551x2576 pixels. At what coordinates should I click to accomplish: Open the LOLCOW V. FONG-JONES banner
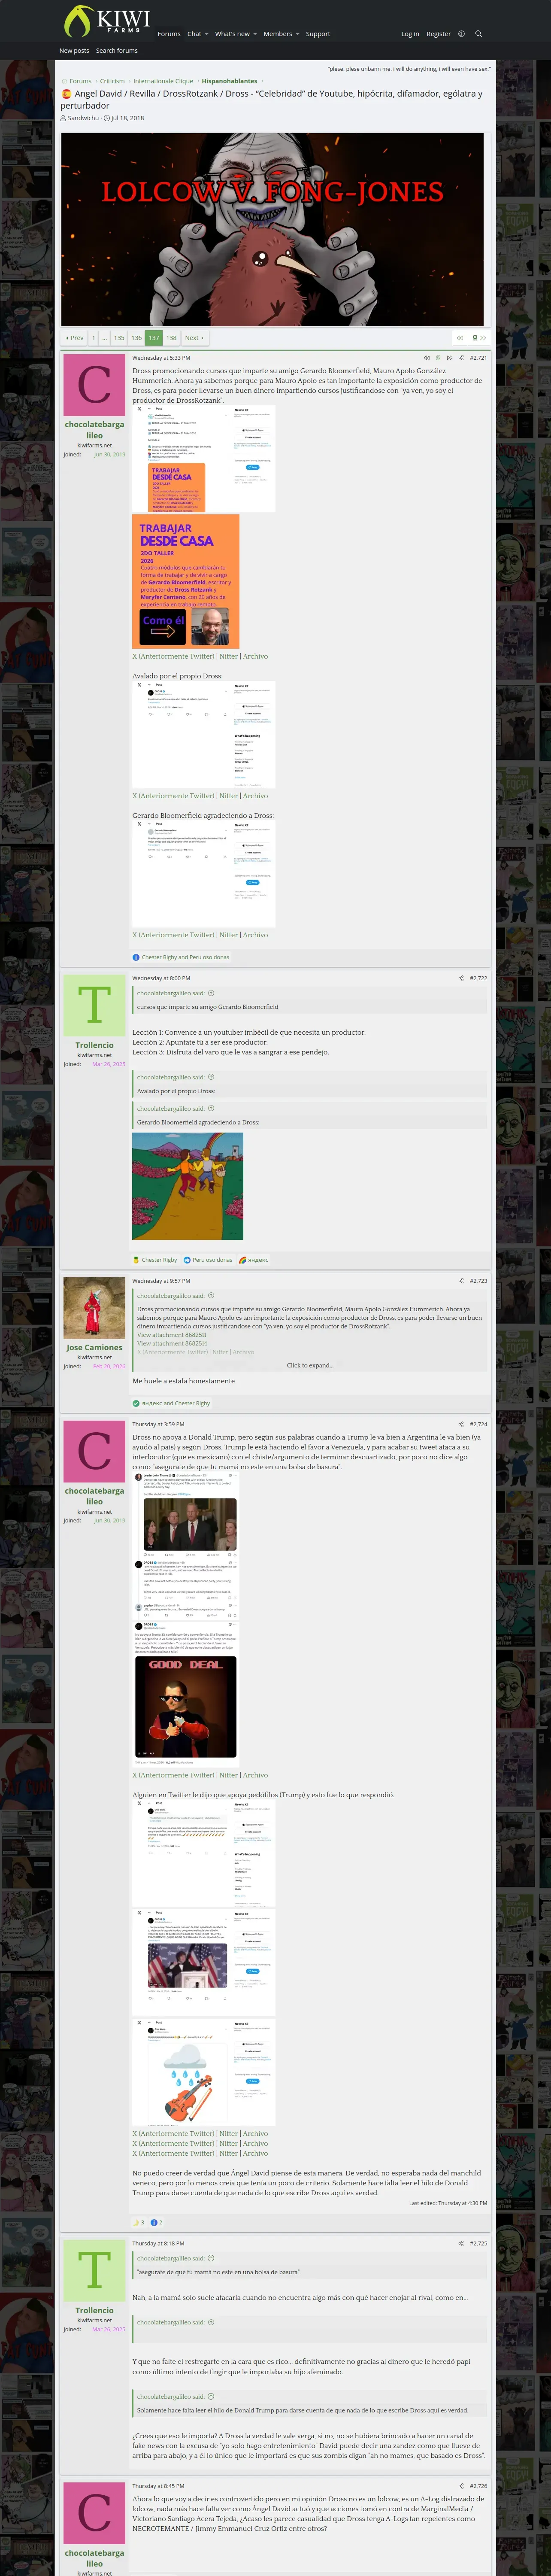[272, 230]
